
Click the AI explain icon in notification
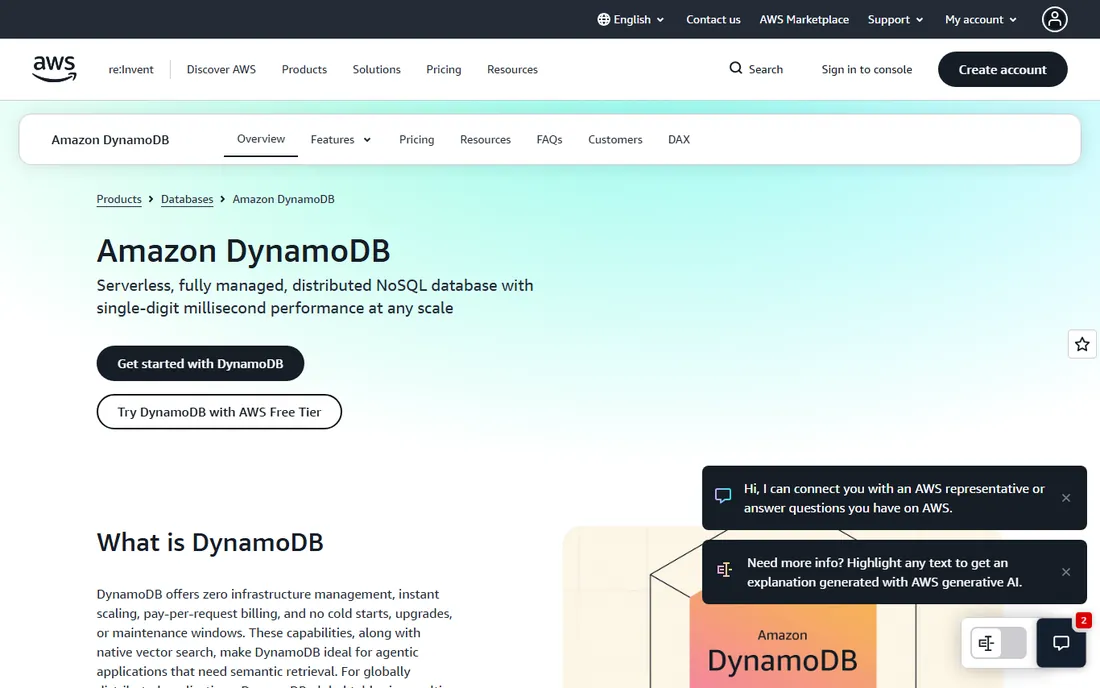click(724, 569)
